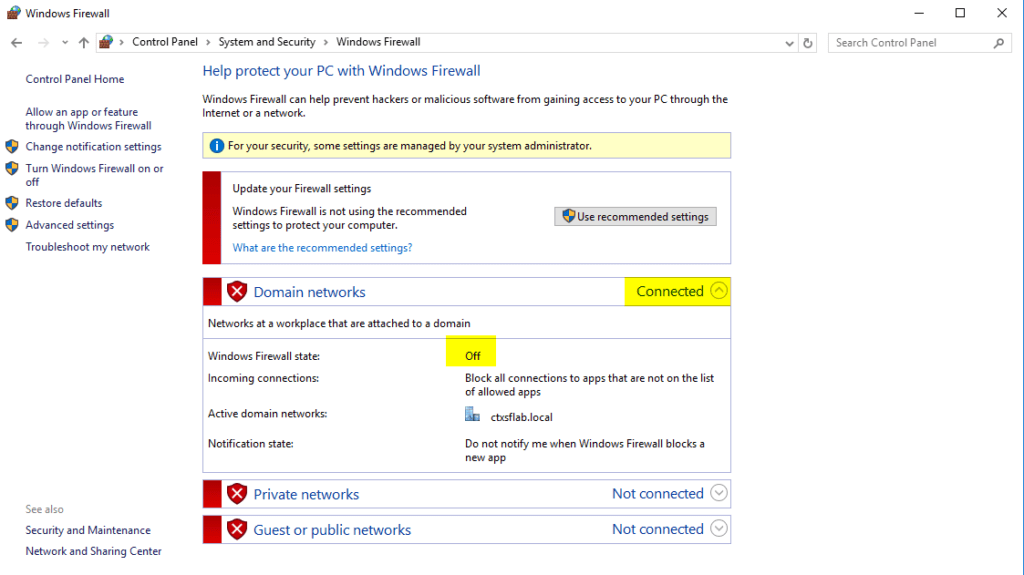Click Use recommended settings button
Image resolution: width=1024 pixels, height=575 pixels.
pos(635,216)
